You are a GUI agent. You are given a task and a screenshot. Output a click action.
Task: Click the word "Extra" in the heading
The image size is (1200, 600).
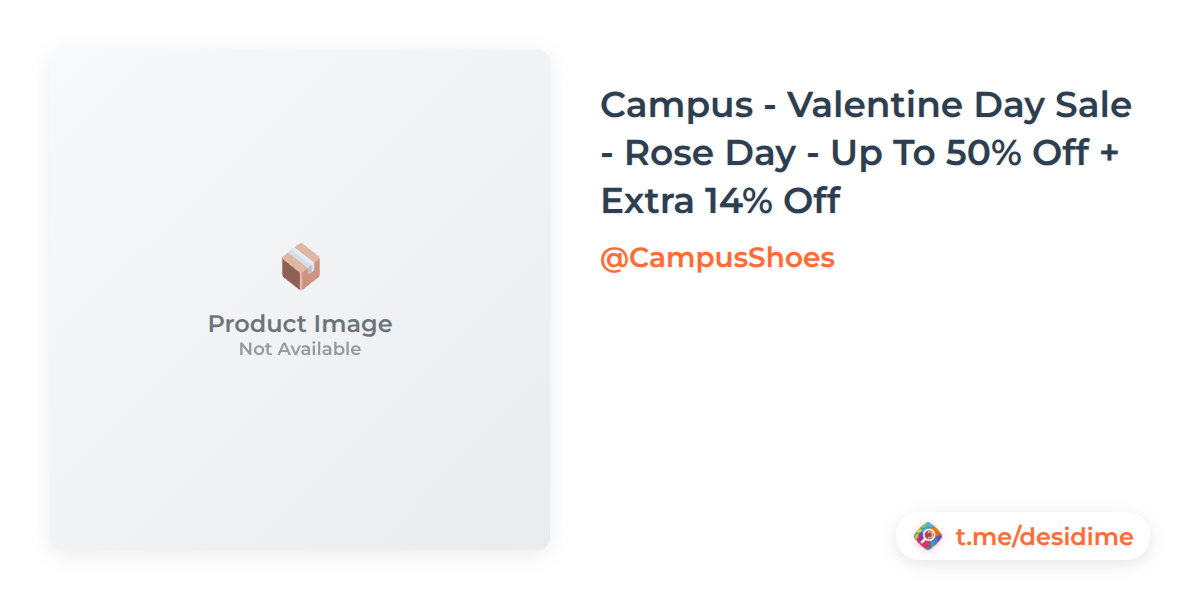647,201
